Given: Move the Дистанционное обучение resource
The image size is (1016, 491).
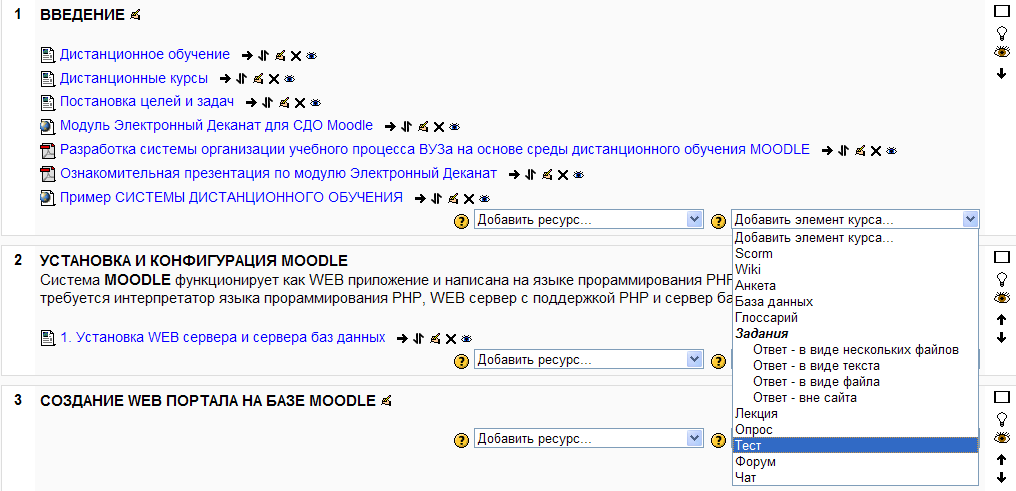Looking at the screenshot, I should click(263, 56).
